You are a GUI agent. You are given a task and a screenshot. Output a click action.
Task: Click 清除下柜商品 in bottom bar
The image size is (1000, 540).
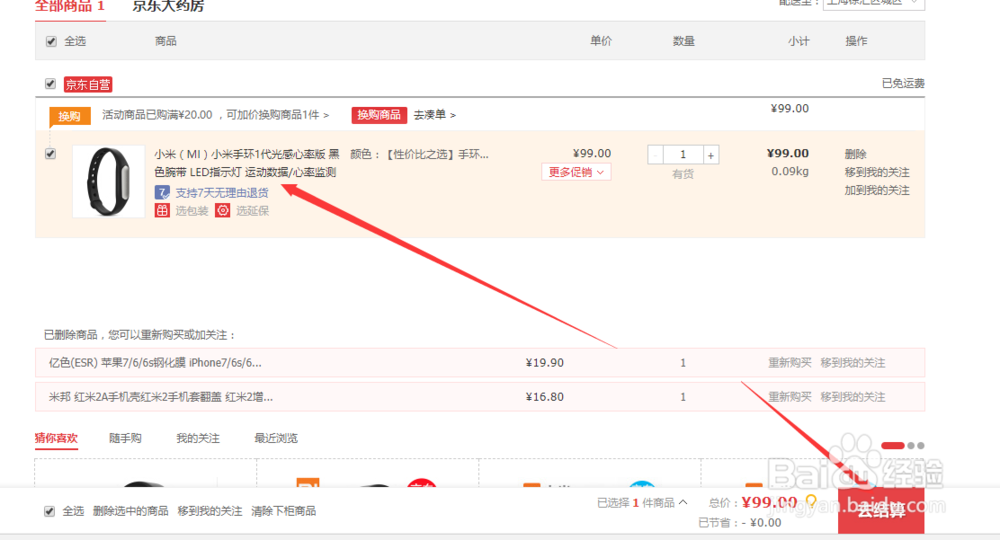point(283,511)
